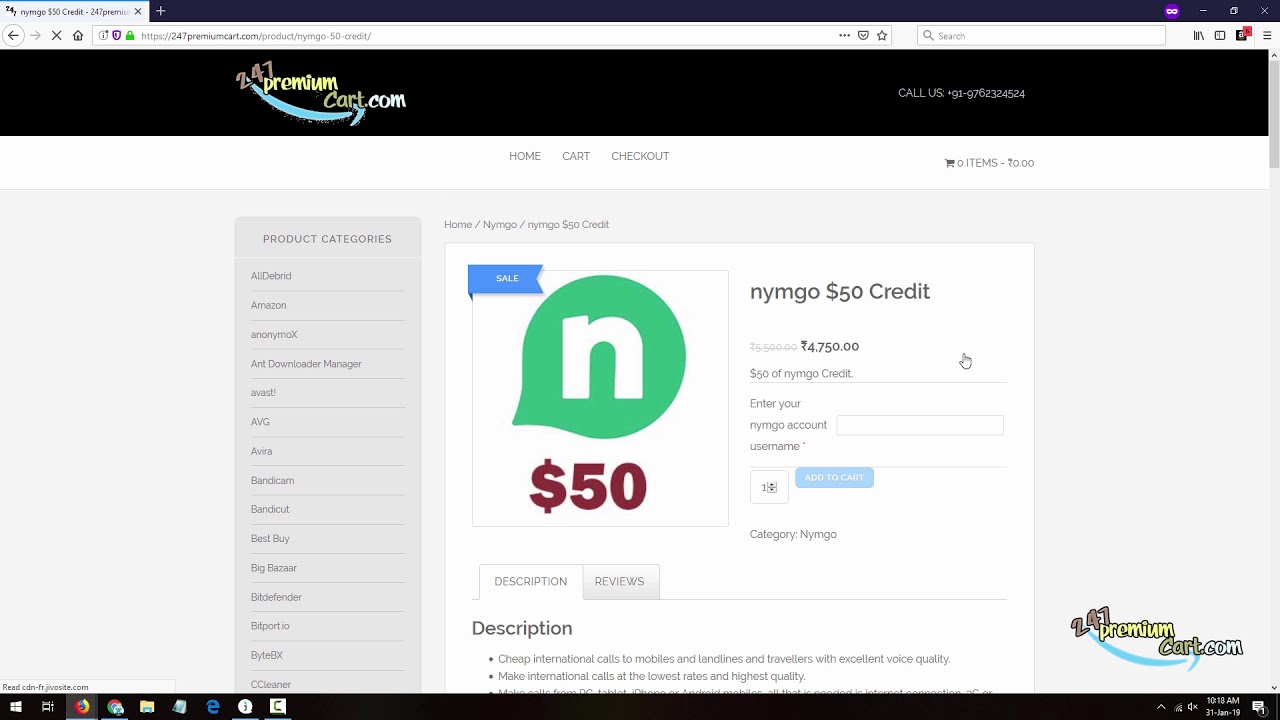1280x720 pixels.
Task: Switch to the REVIEWS tab
Action: (x=619, y=582)
